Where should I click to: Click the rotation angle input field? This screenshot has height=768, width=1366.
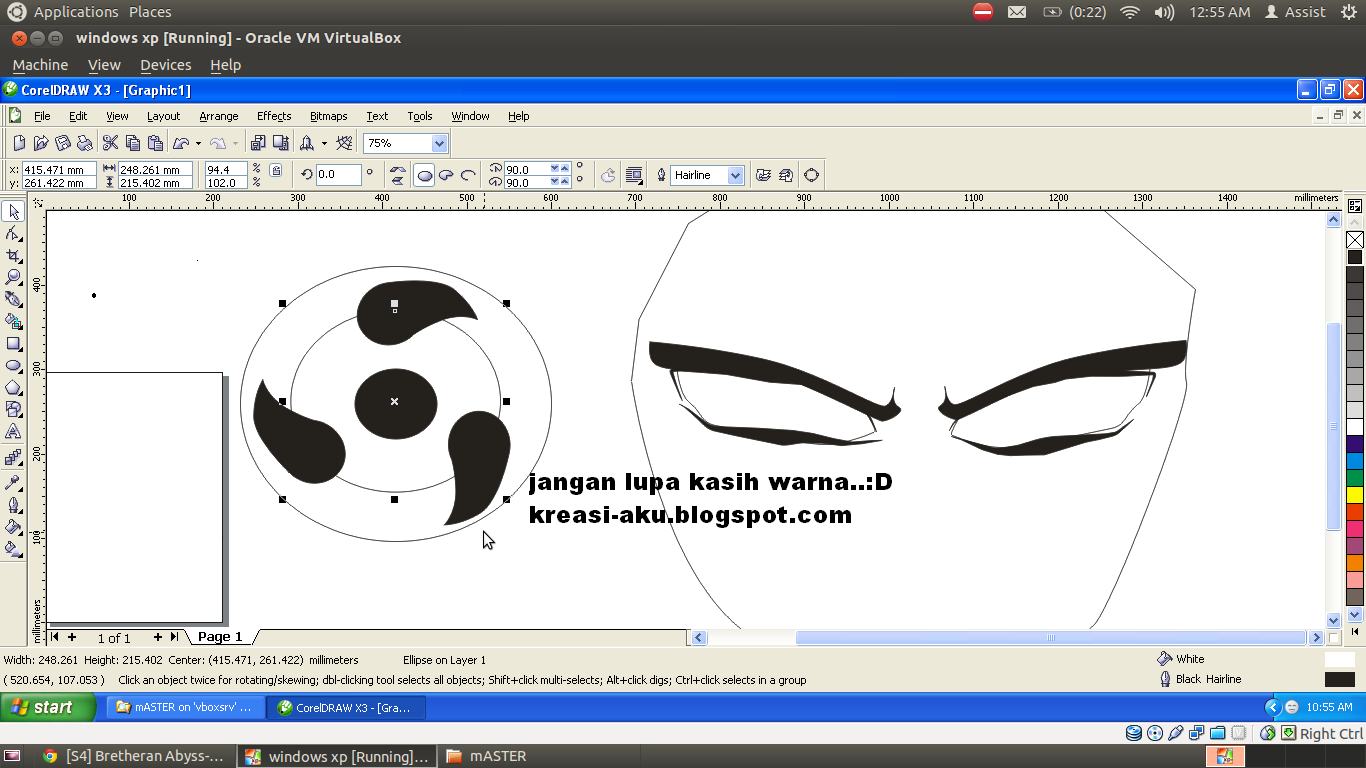[338, 175]
